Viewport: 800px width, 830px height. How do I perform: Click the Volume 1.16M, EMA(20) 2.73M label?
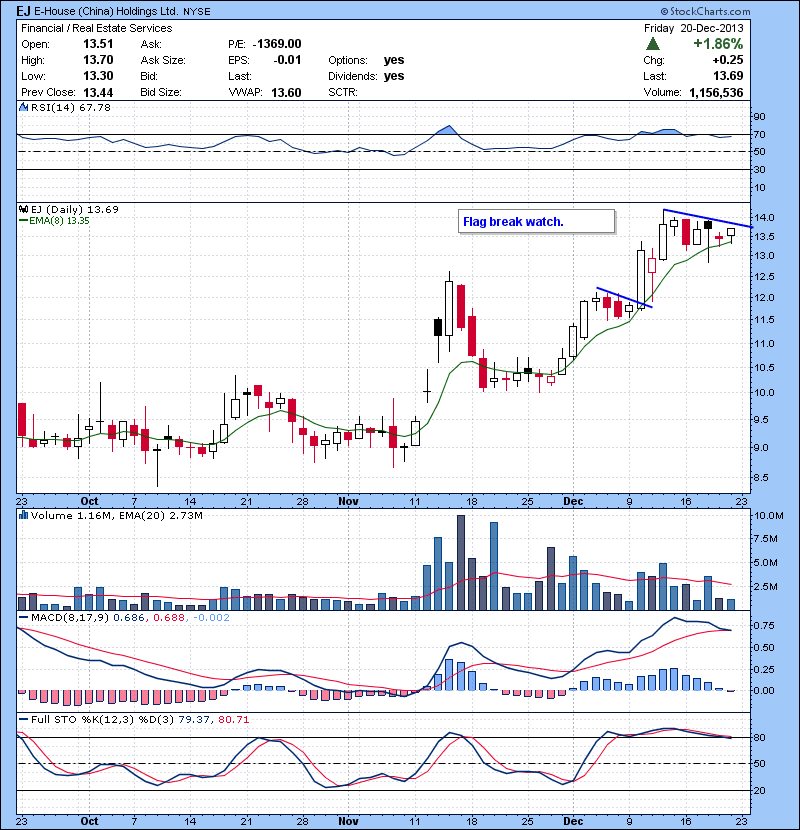(x=116, y=515)
